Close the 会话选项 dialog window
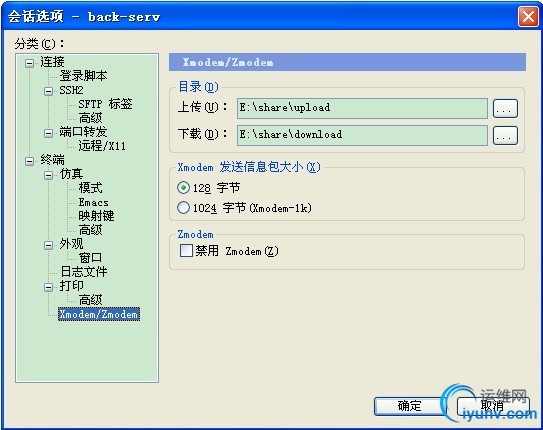This screenshot has height=430, width=543. coord(528,17)
